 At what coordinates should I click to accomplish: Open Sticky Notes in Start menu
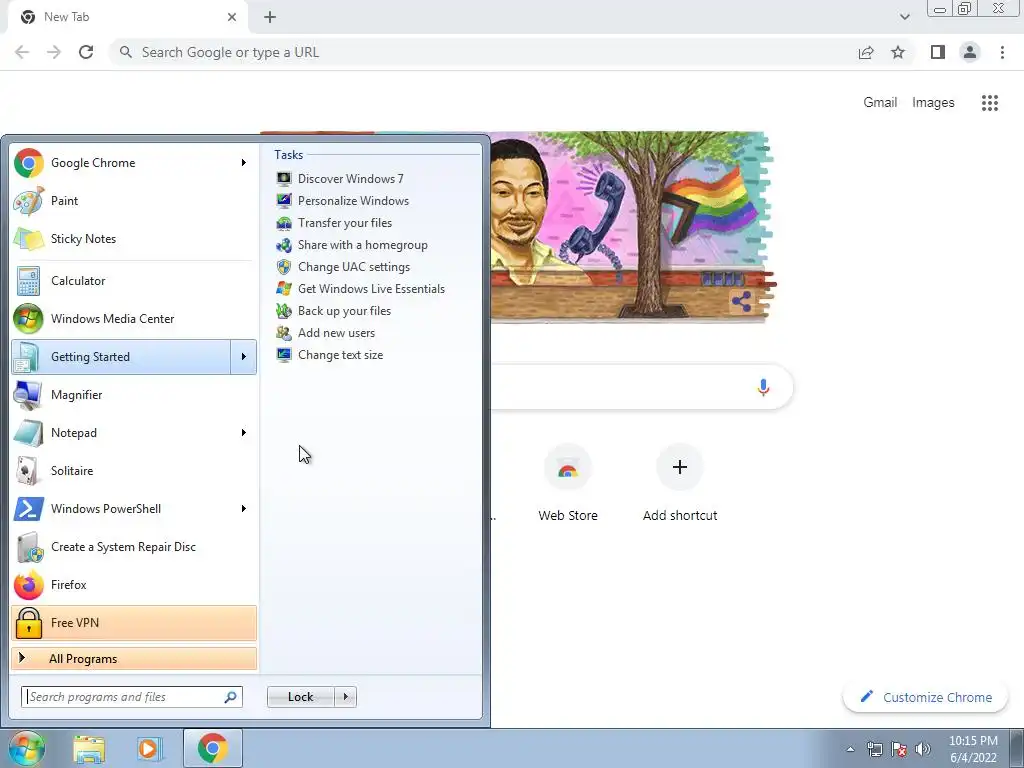tap(134, 238)
